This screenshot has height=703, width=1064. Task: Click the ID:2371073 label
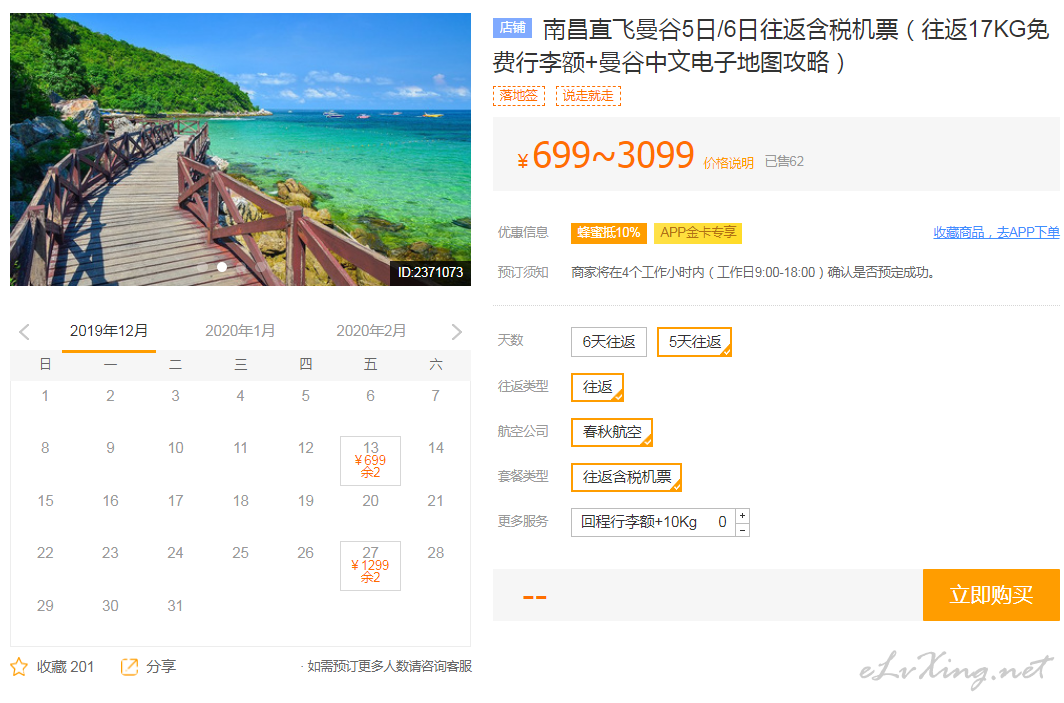pyautogui.click(x=430, y=272)
